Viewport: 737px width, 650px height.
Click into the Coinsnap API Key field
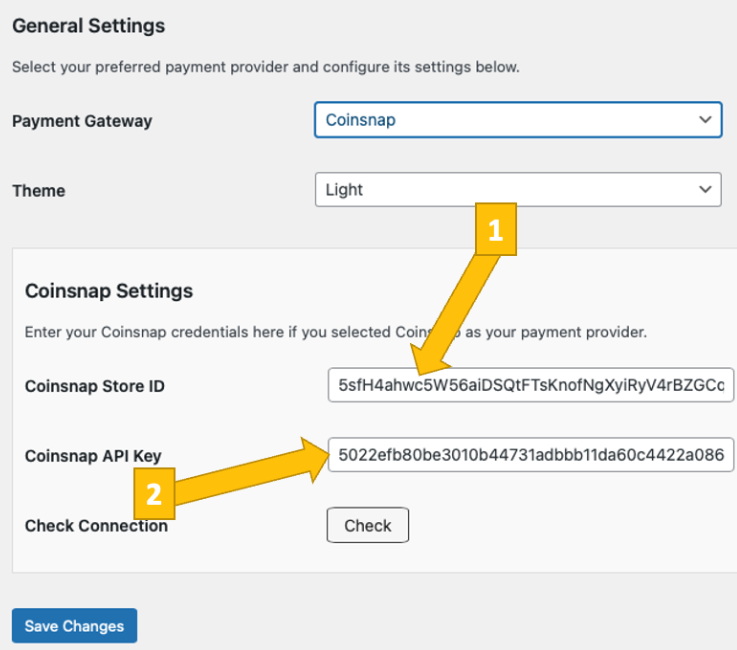531,454
